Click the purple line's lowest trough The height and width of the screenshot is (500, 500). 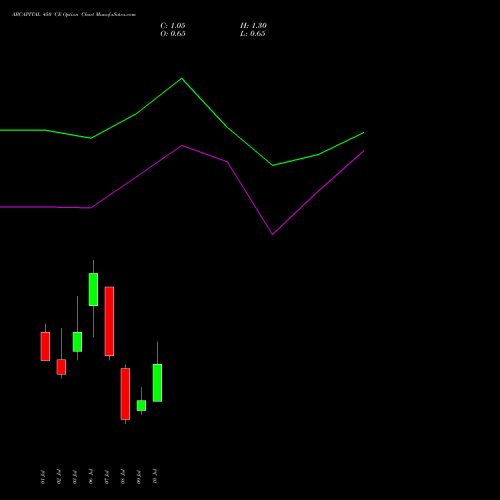coord(272,234)
